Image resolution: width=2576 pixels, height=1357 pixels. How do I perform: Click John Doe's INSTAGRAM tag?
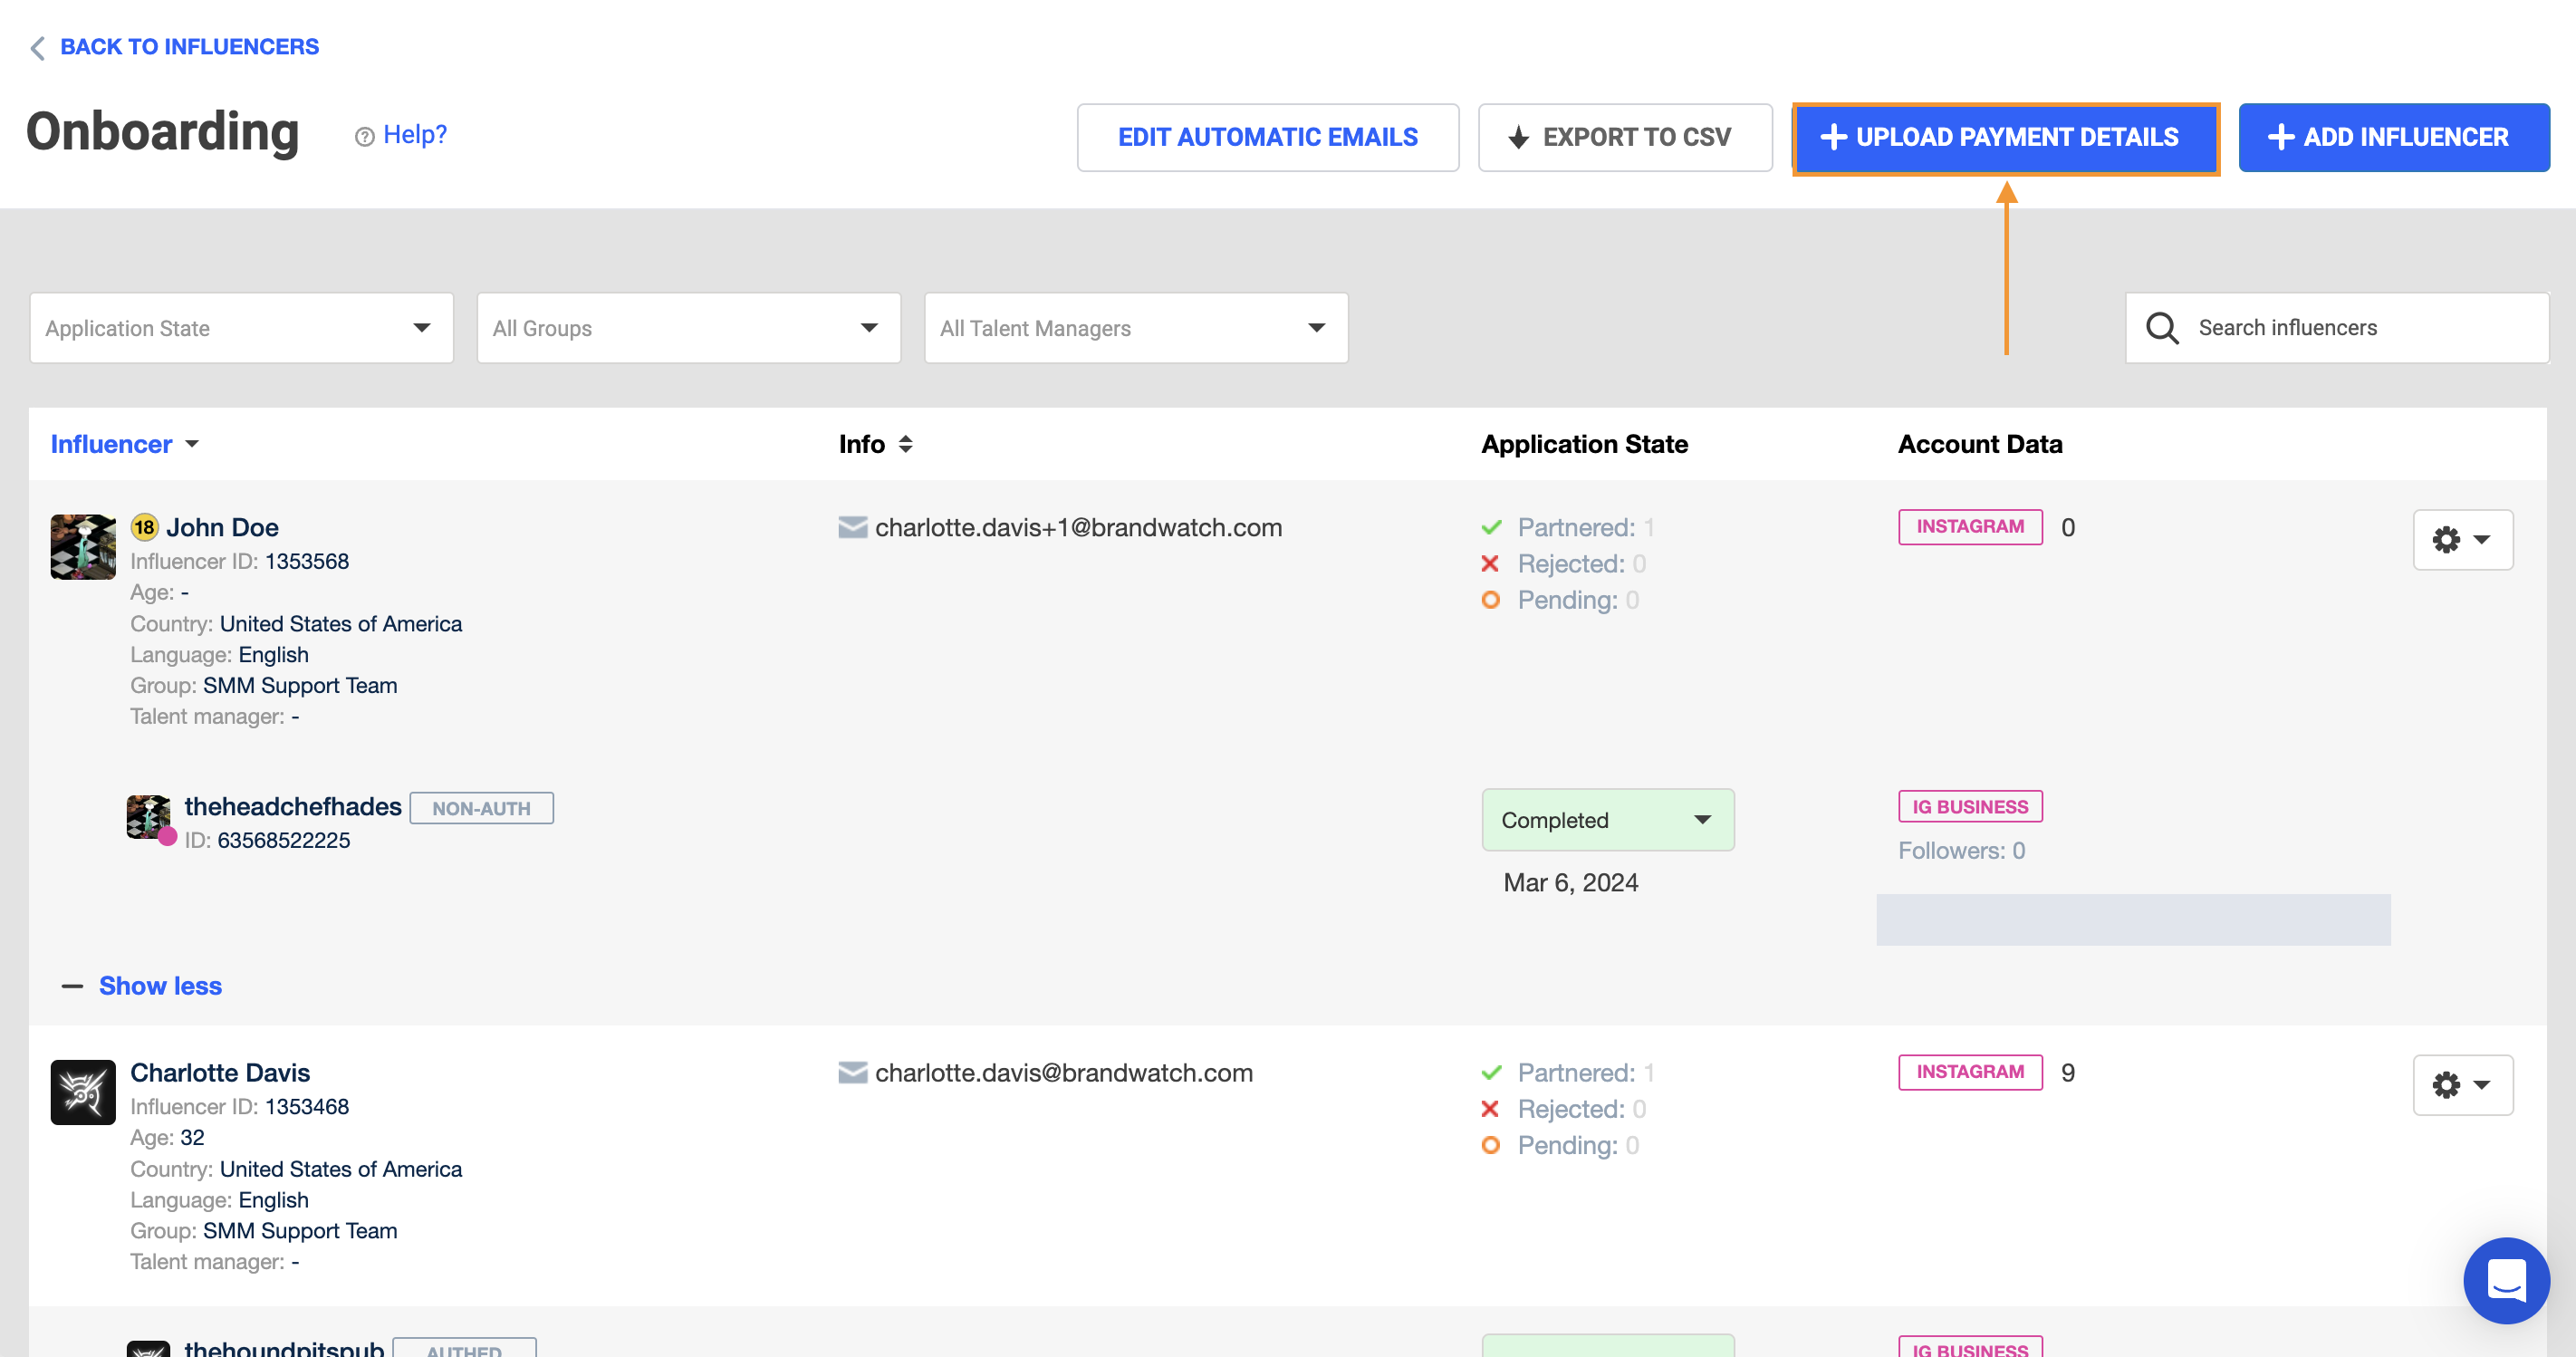1970,527
